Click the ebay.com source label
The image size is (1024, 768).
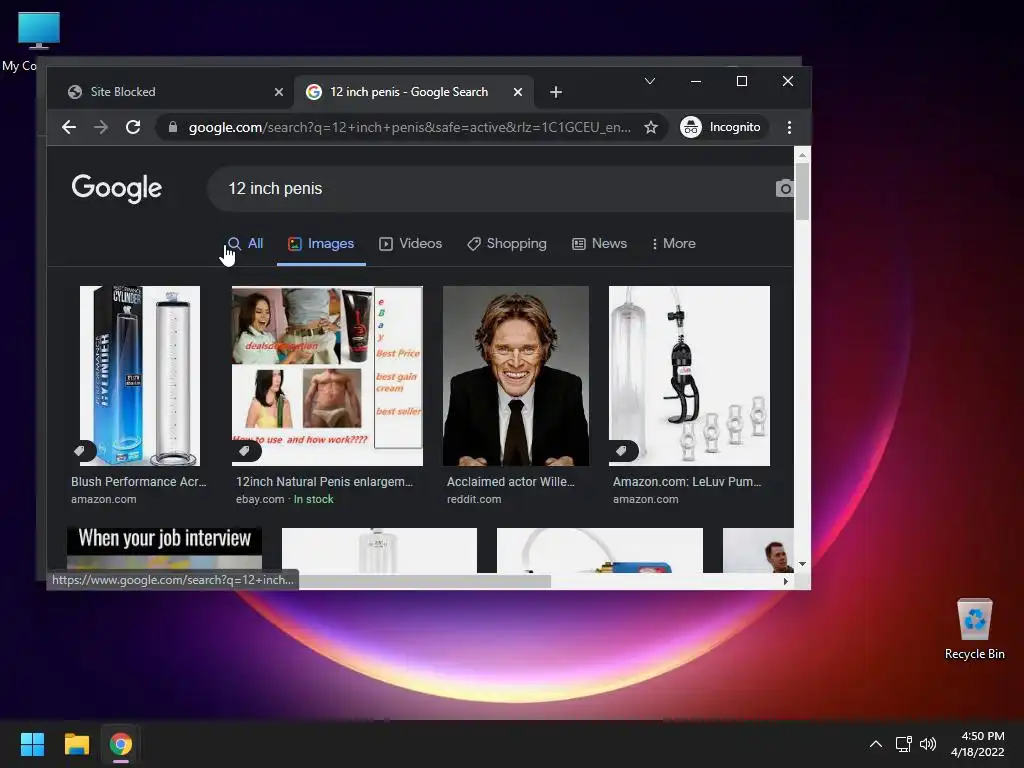(x=260, y=500)
